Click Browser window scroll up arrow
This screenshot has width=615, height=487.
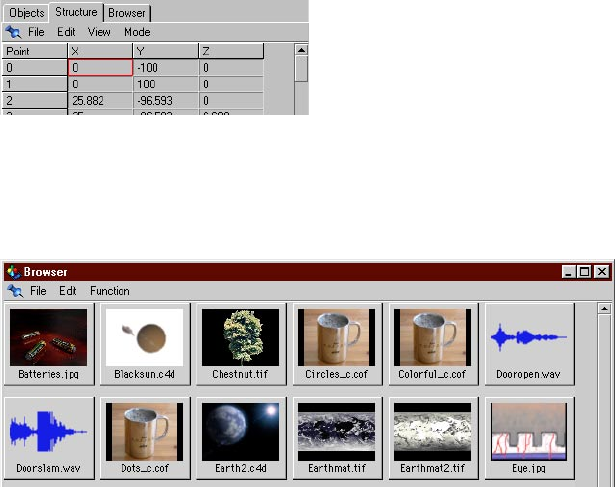tap(604, 309)
